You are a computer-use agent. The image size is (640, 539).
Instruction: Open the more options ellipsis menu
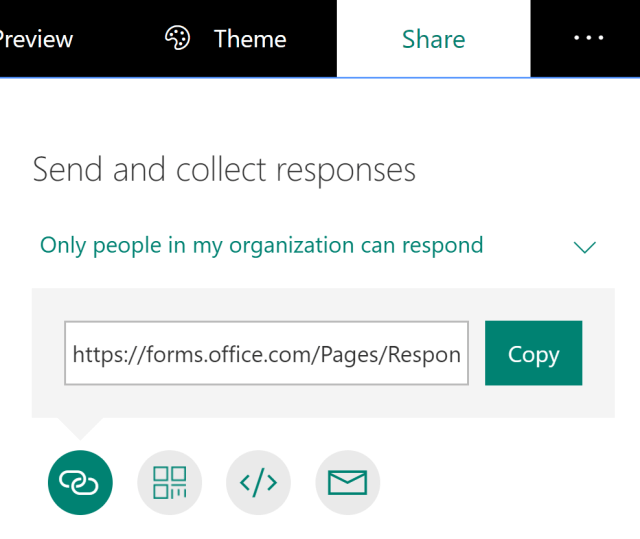[x=588, y=39]
